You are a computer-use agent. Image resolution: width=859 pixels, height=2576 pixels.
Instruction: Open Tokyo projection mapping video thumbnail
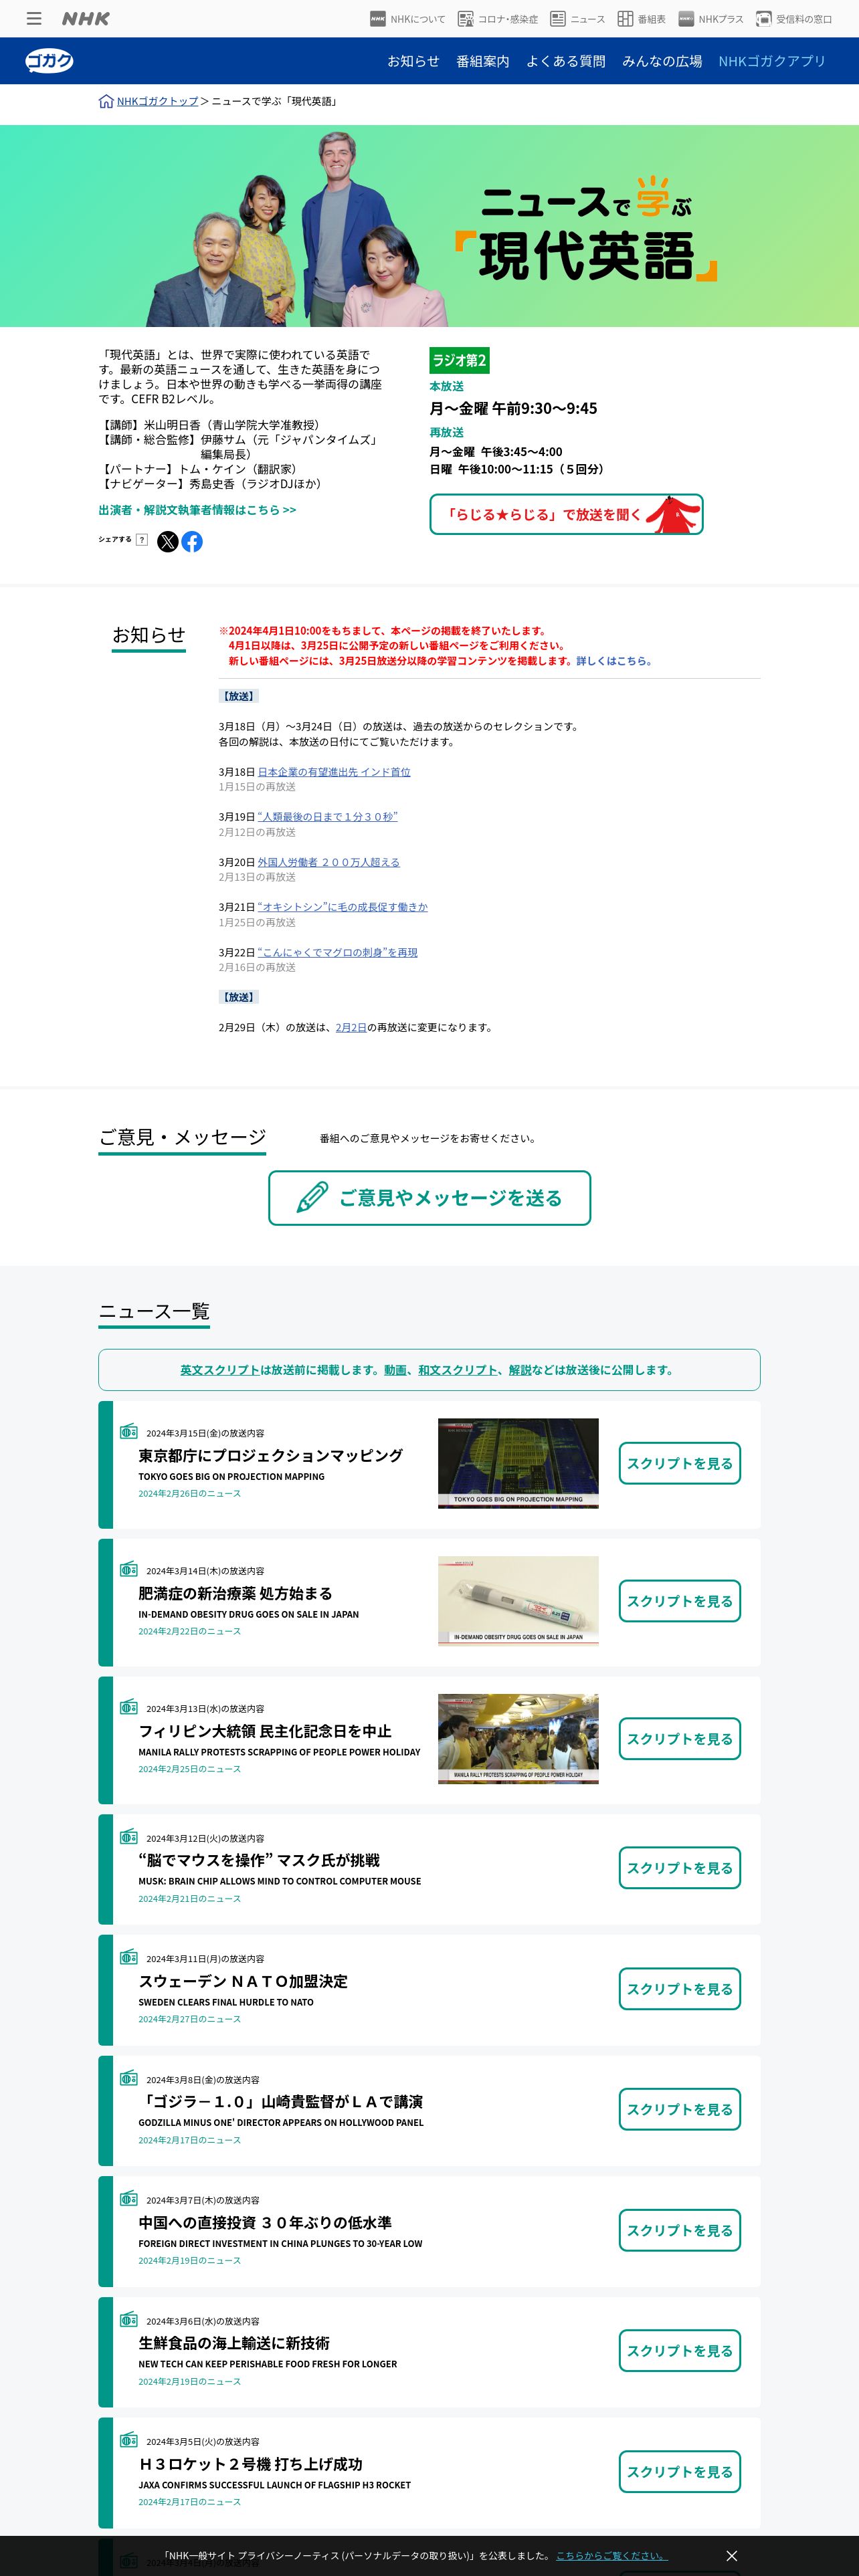point(518,1463)
